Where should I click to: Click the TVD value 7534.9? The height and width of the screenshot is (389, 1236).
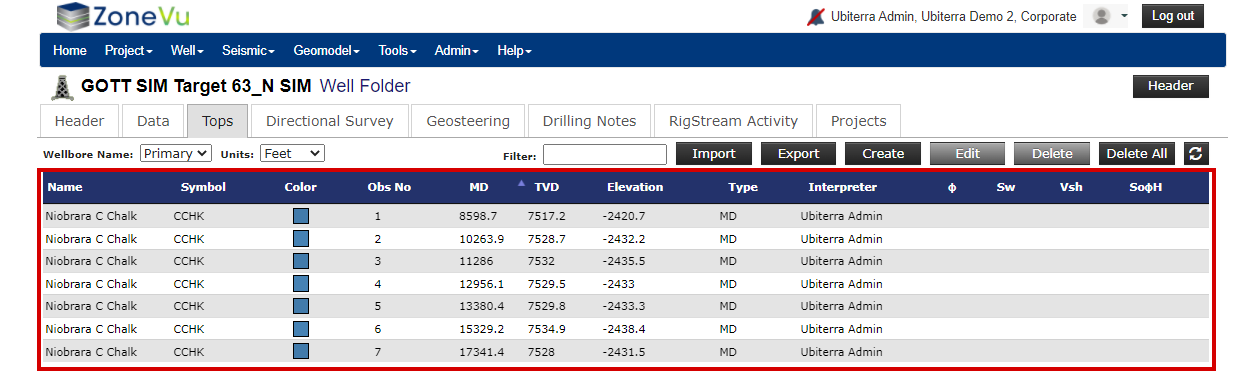(547, 329)
